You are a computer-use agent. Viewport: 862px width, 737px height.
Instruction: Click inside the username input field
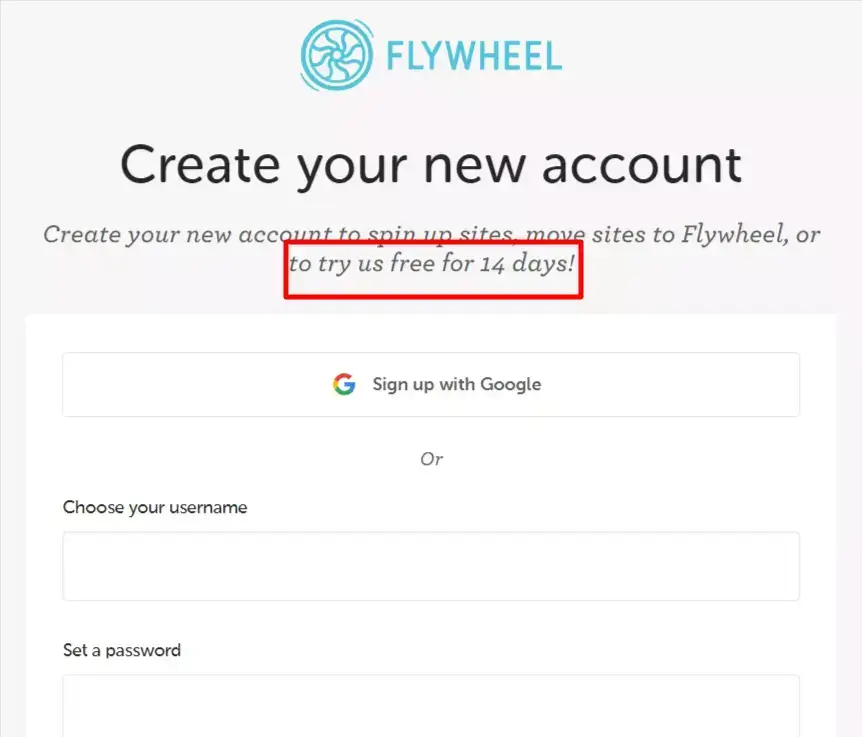point(431,565)
